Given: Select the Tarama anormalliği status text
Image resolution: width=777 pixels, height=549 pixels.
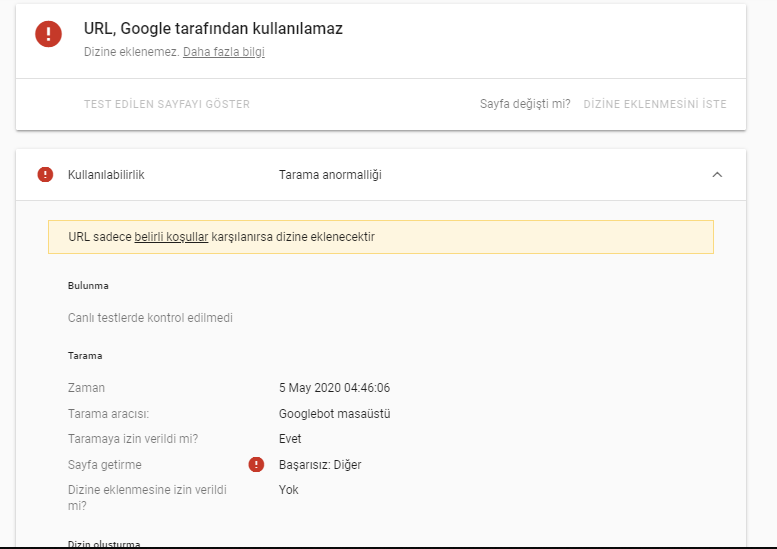Looking at the screenshot, I should (329, 175).
